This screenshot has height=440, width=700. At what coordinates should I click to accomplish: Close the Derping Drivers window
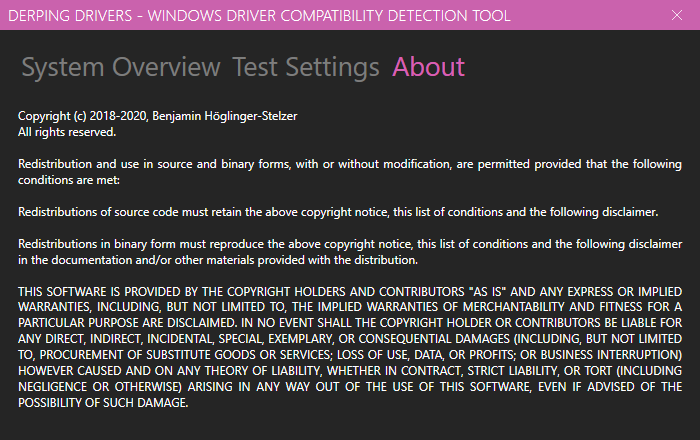click(x=677, y=15)
